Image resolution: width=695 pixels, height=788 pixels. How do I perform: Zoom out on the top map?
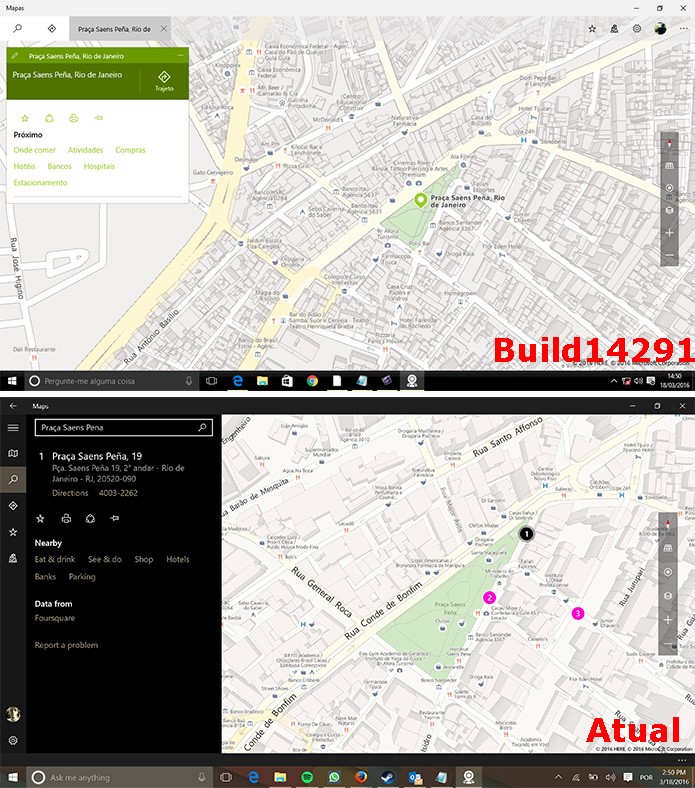[x=669, y=255]
